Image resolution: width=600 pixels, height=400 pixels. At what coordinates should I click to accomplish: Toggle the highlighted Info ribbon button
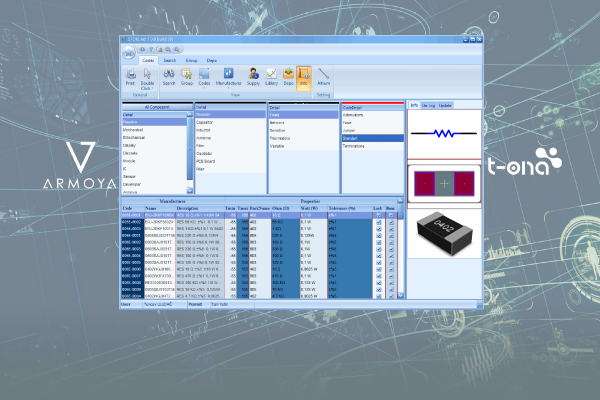pyautogui.click(x=303, y=78)
